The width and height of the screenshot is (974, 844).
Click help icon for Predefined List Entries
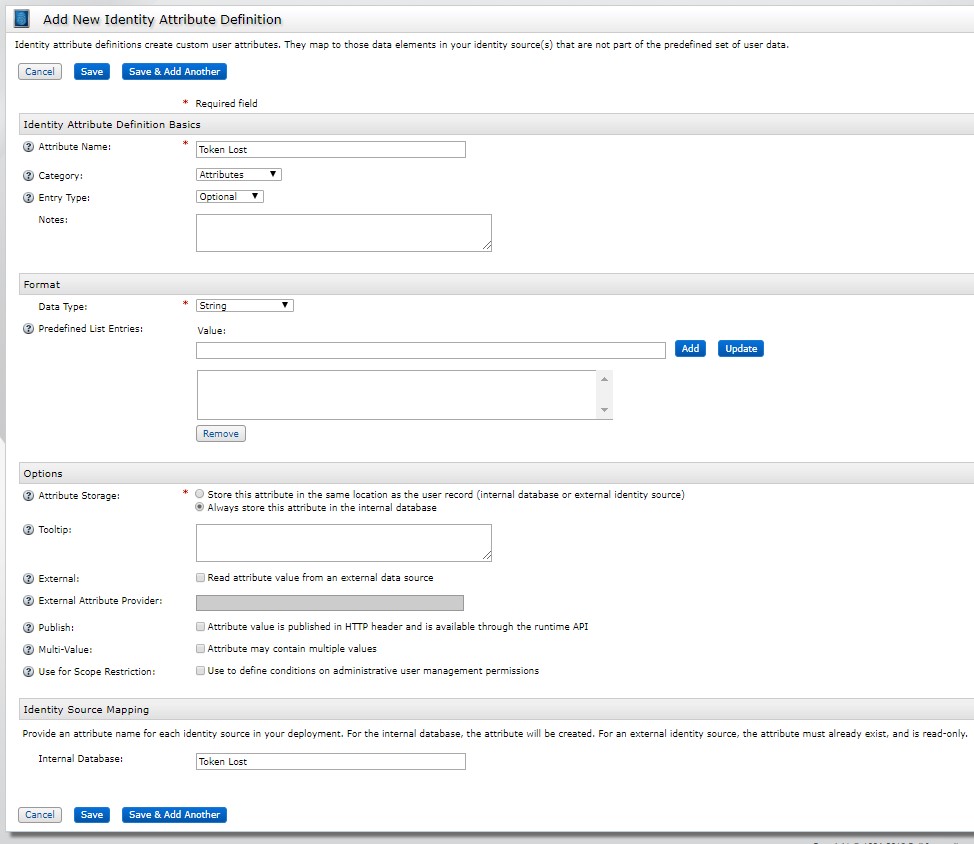[28, 329]
